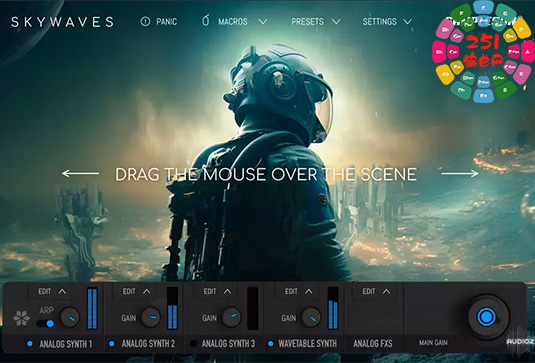The image size is (535, 363).
Task: Click EDIT for Wavetable Synth
Action: [x=291, y=291]
